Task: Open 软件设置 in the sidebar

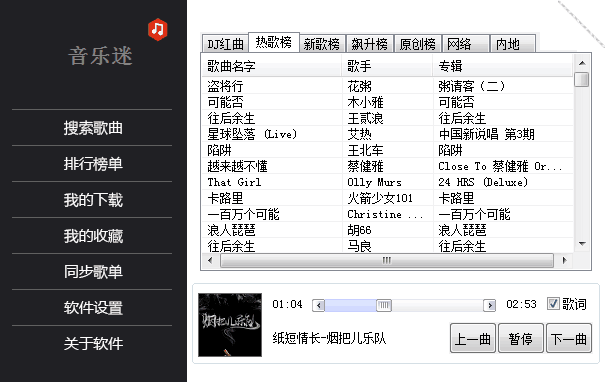Action: pyautogui.click(x=93, y=308)
